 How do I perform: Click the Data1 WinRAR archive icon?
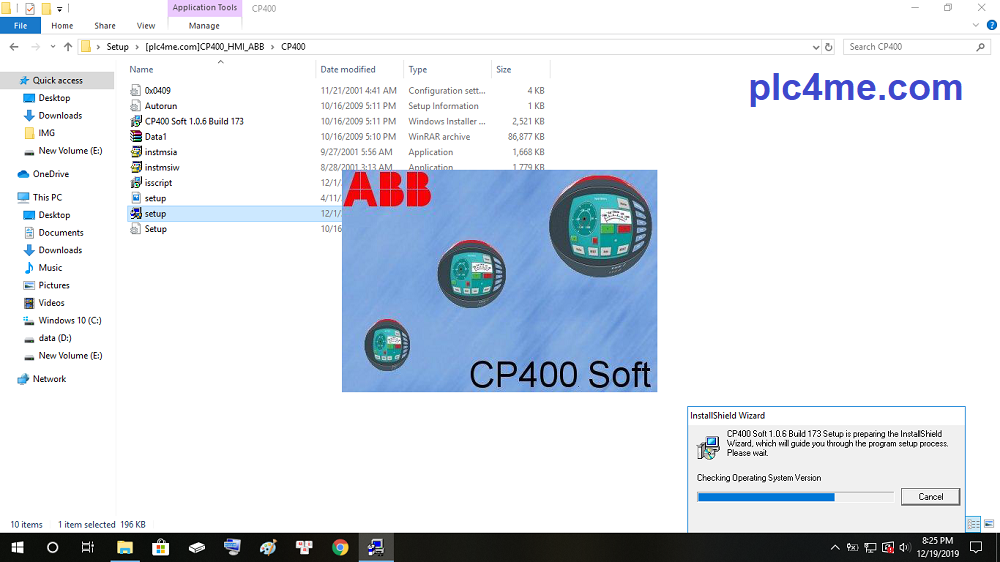click(x=137, y=136)
